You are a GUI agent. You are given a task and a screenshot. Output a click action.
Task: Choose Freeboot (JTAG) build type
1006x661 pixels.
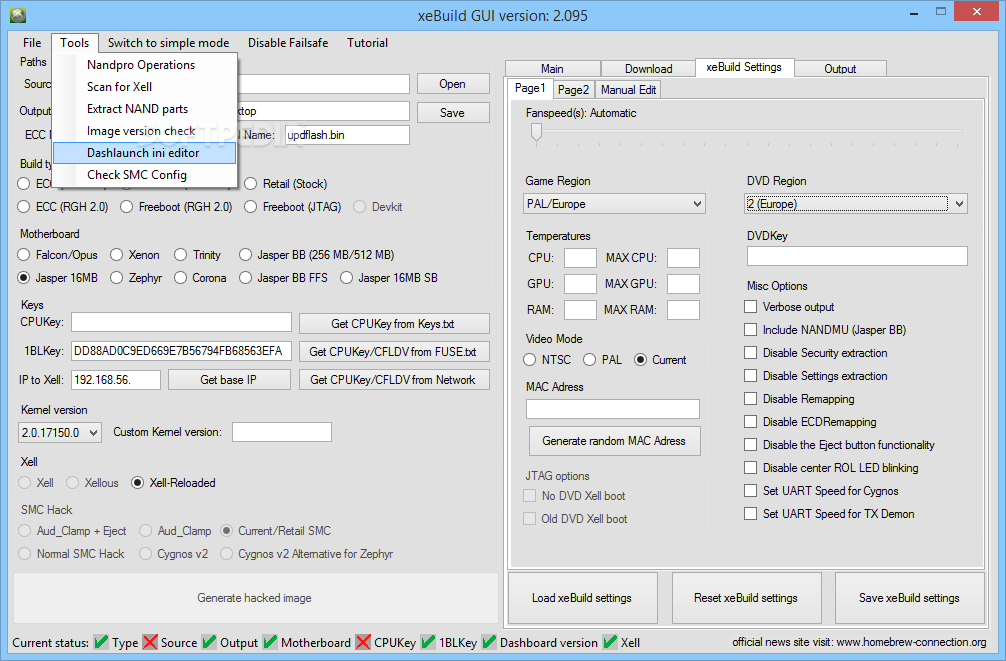[x=250, y=207]
